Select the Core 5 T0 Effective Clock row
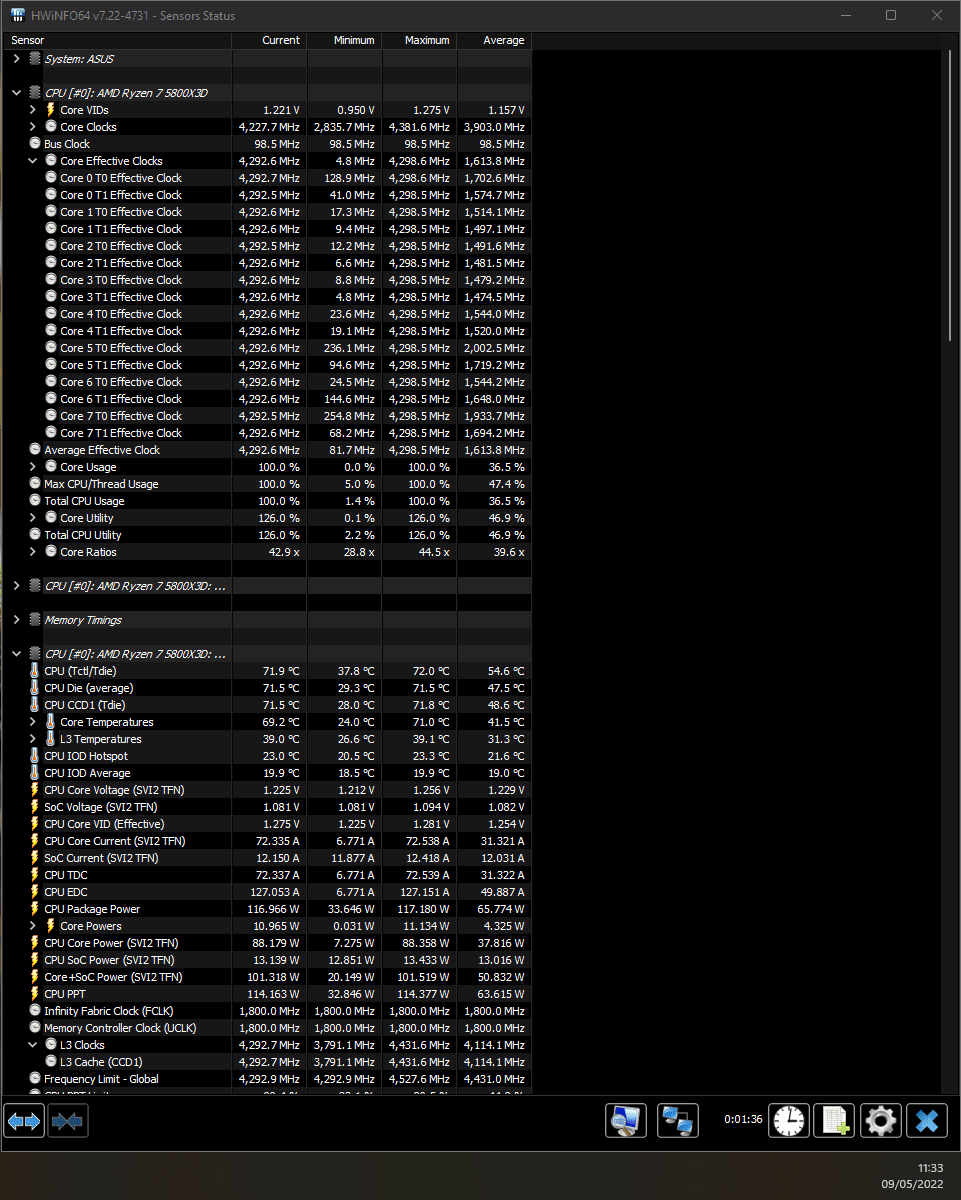The height and width of the screenshot is (1200, 961). pos(268,348)
